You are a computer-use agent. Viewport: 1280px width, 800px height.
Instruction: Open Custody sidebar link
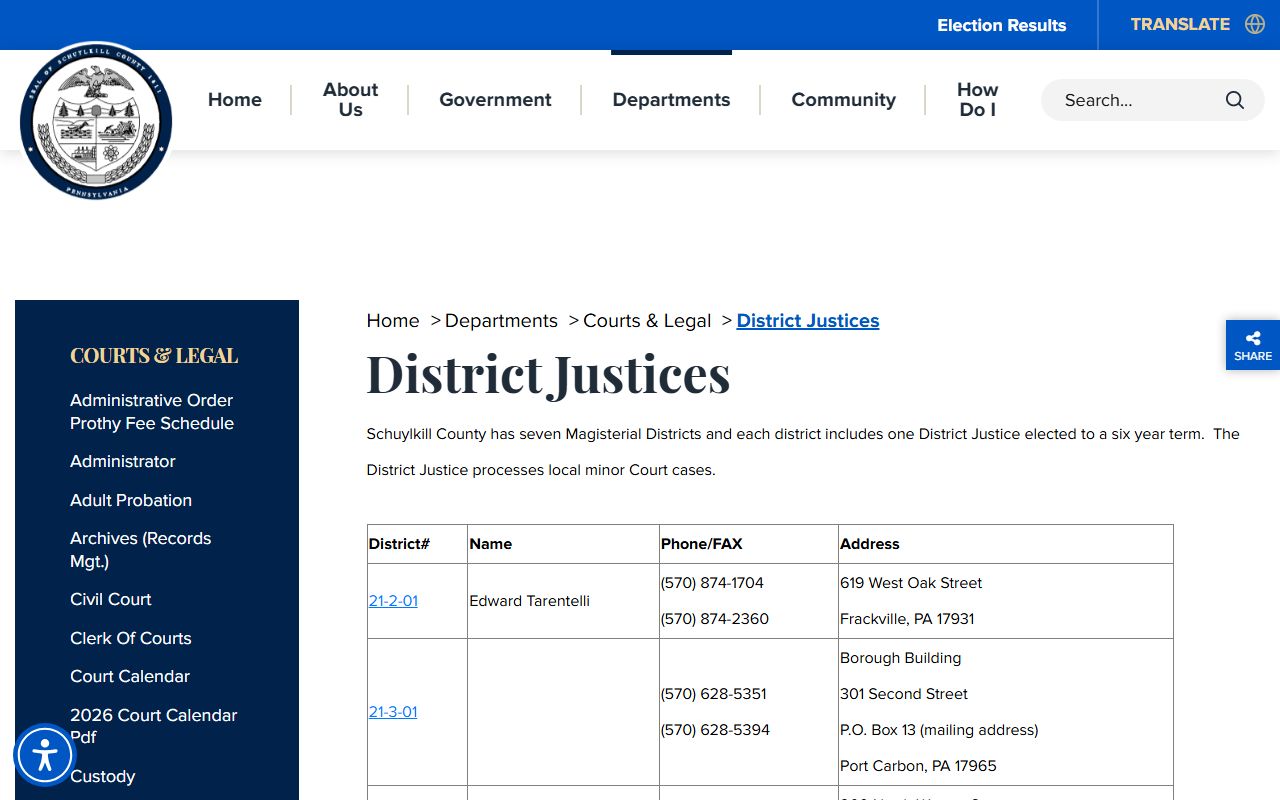102,777
